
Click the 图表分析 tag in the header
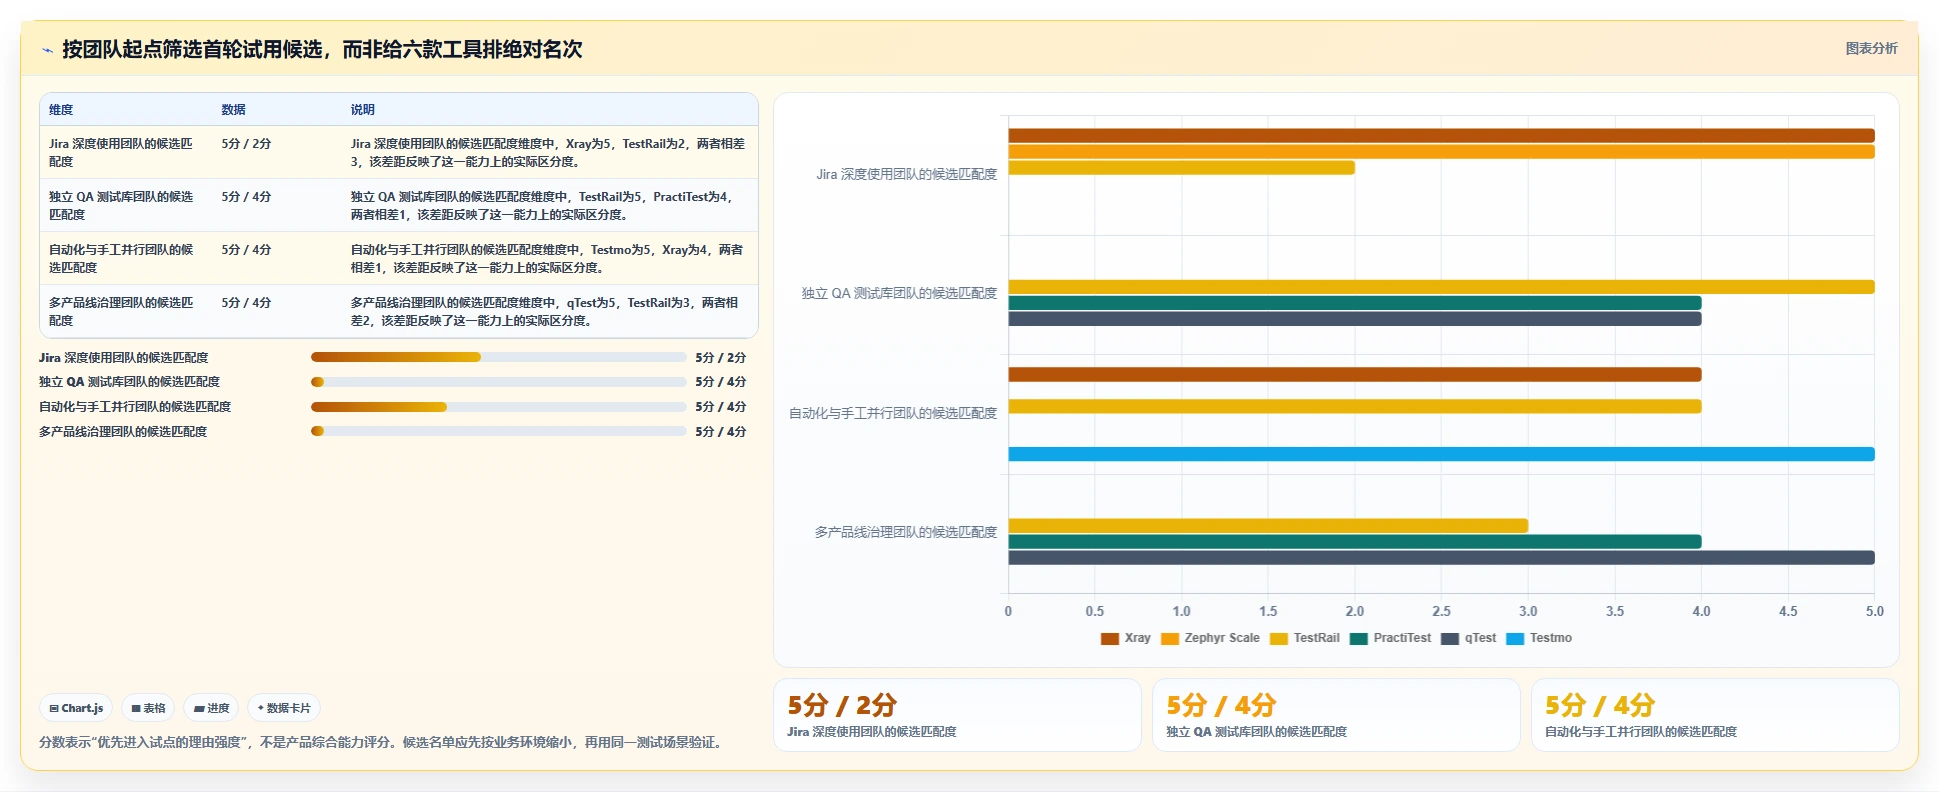tap(1871, 48)
